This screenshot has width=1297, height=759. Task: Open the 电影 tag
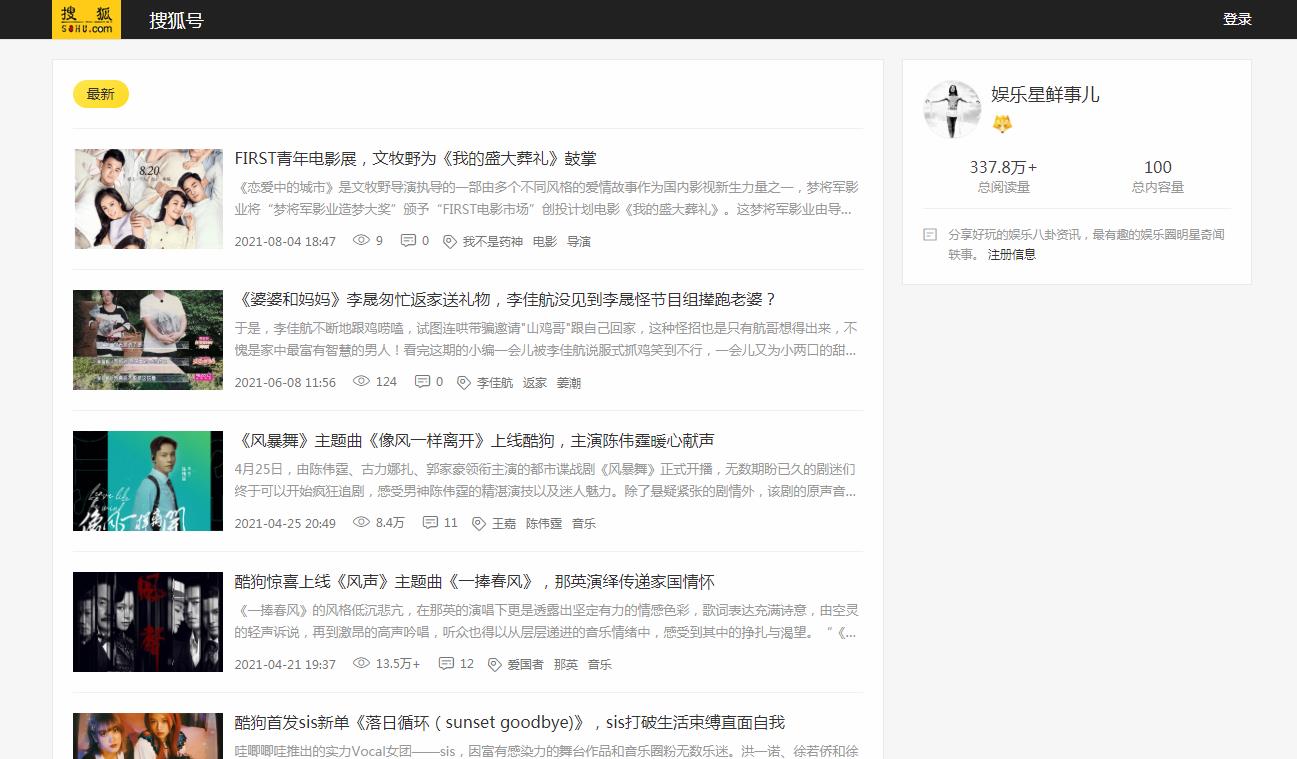click(545, 242)
